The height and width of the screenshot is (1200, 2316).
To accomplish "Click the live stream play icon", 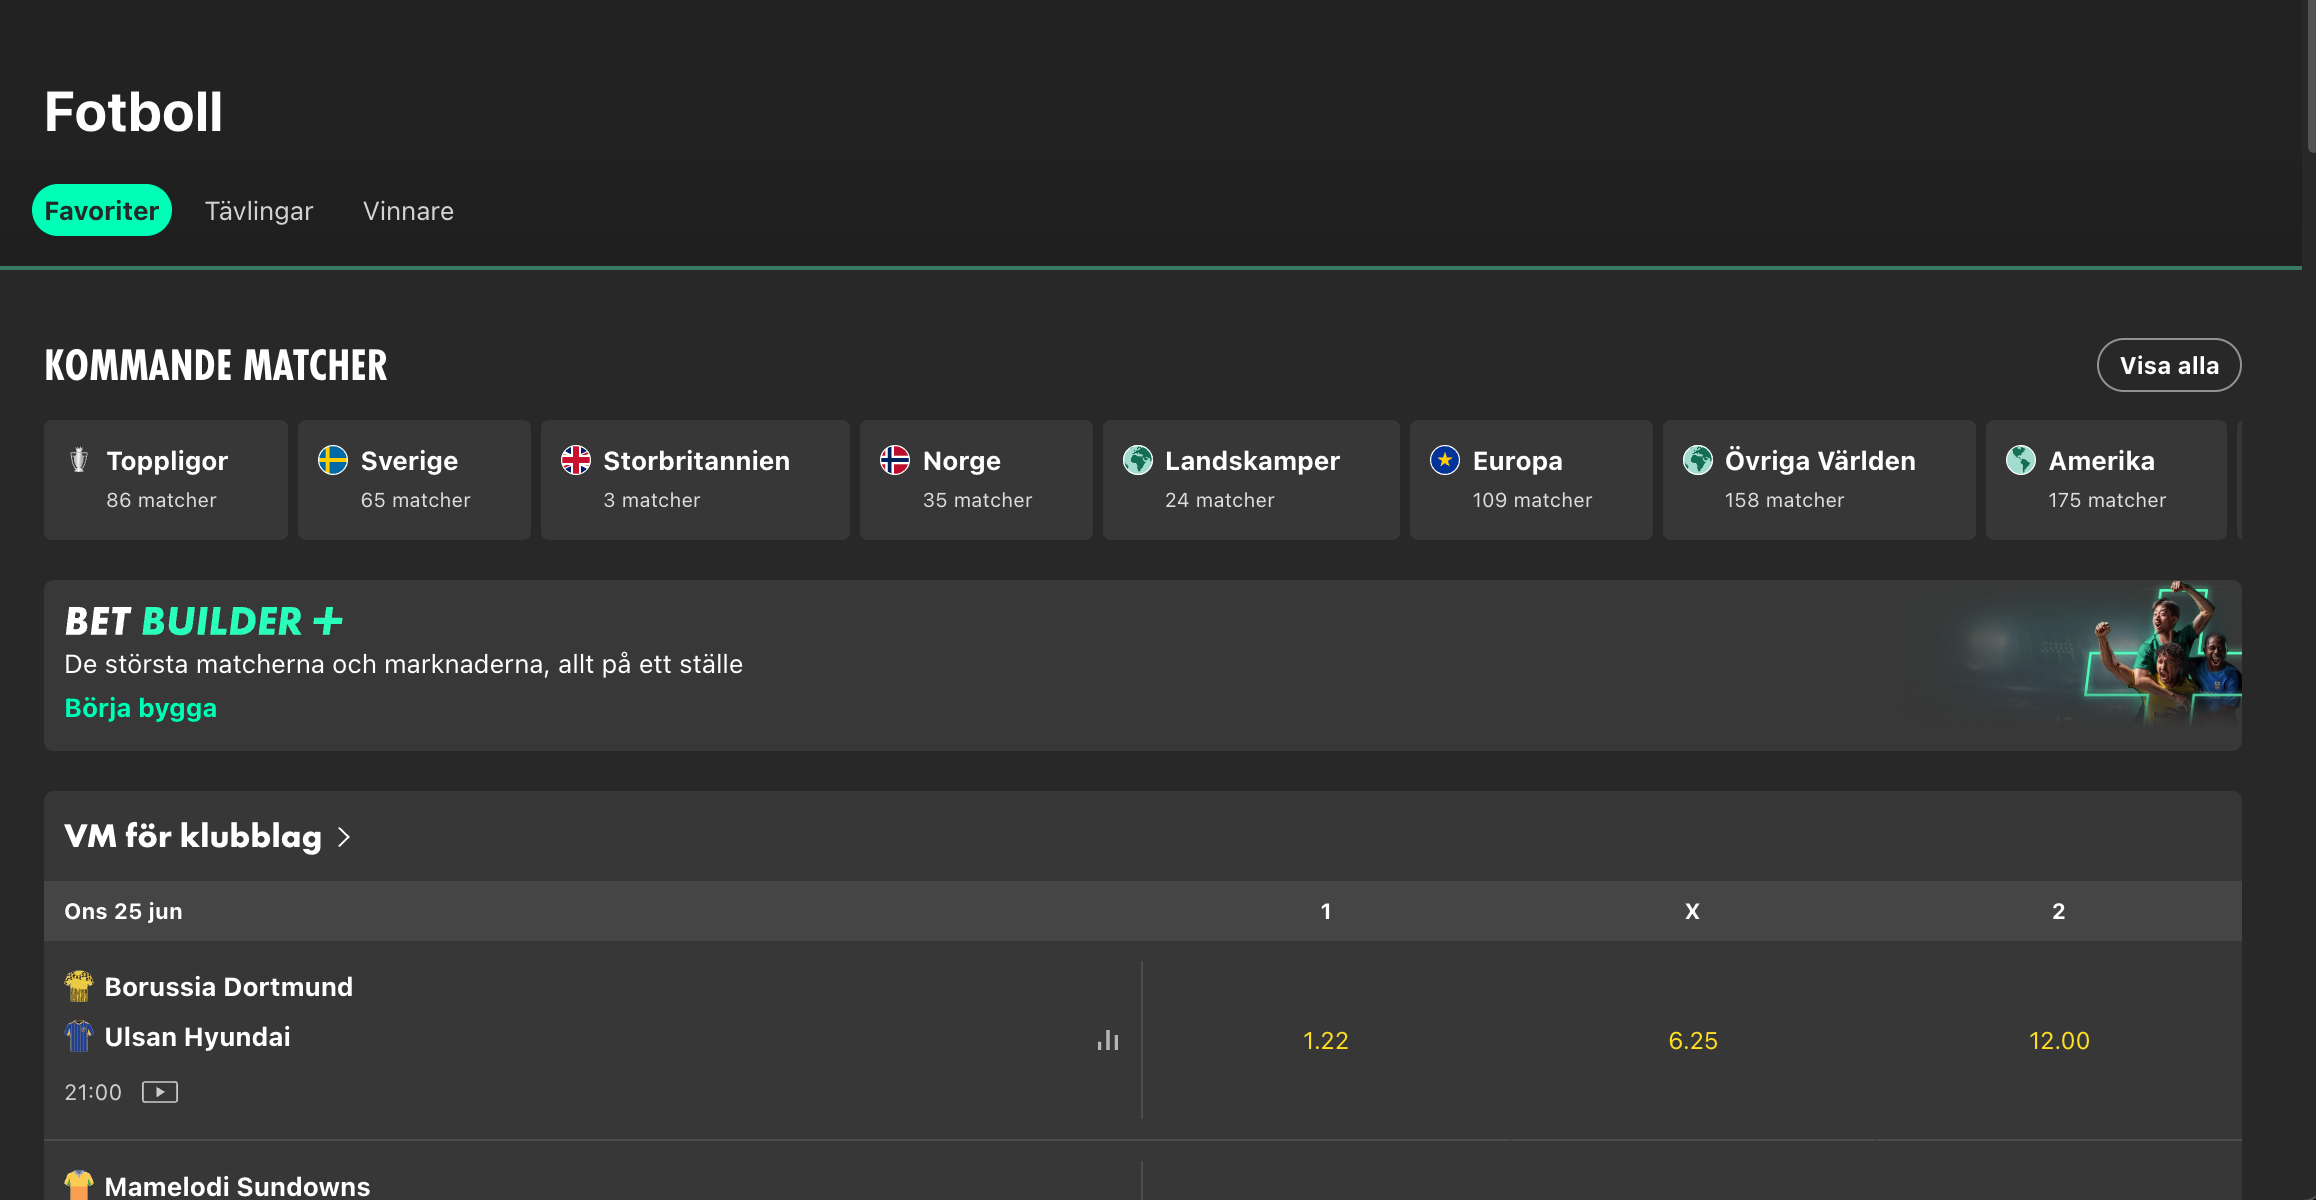I will [x=160, y=1092].
